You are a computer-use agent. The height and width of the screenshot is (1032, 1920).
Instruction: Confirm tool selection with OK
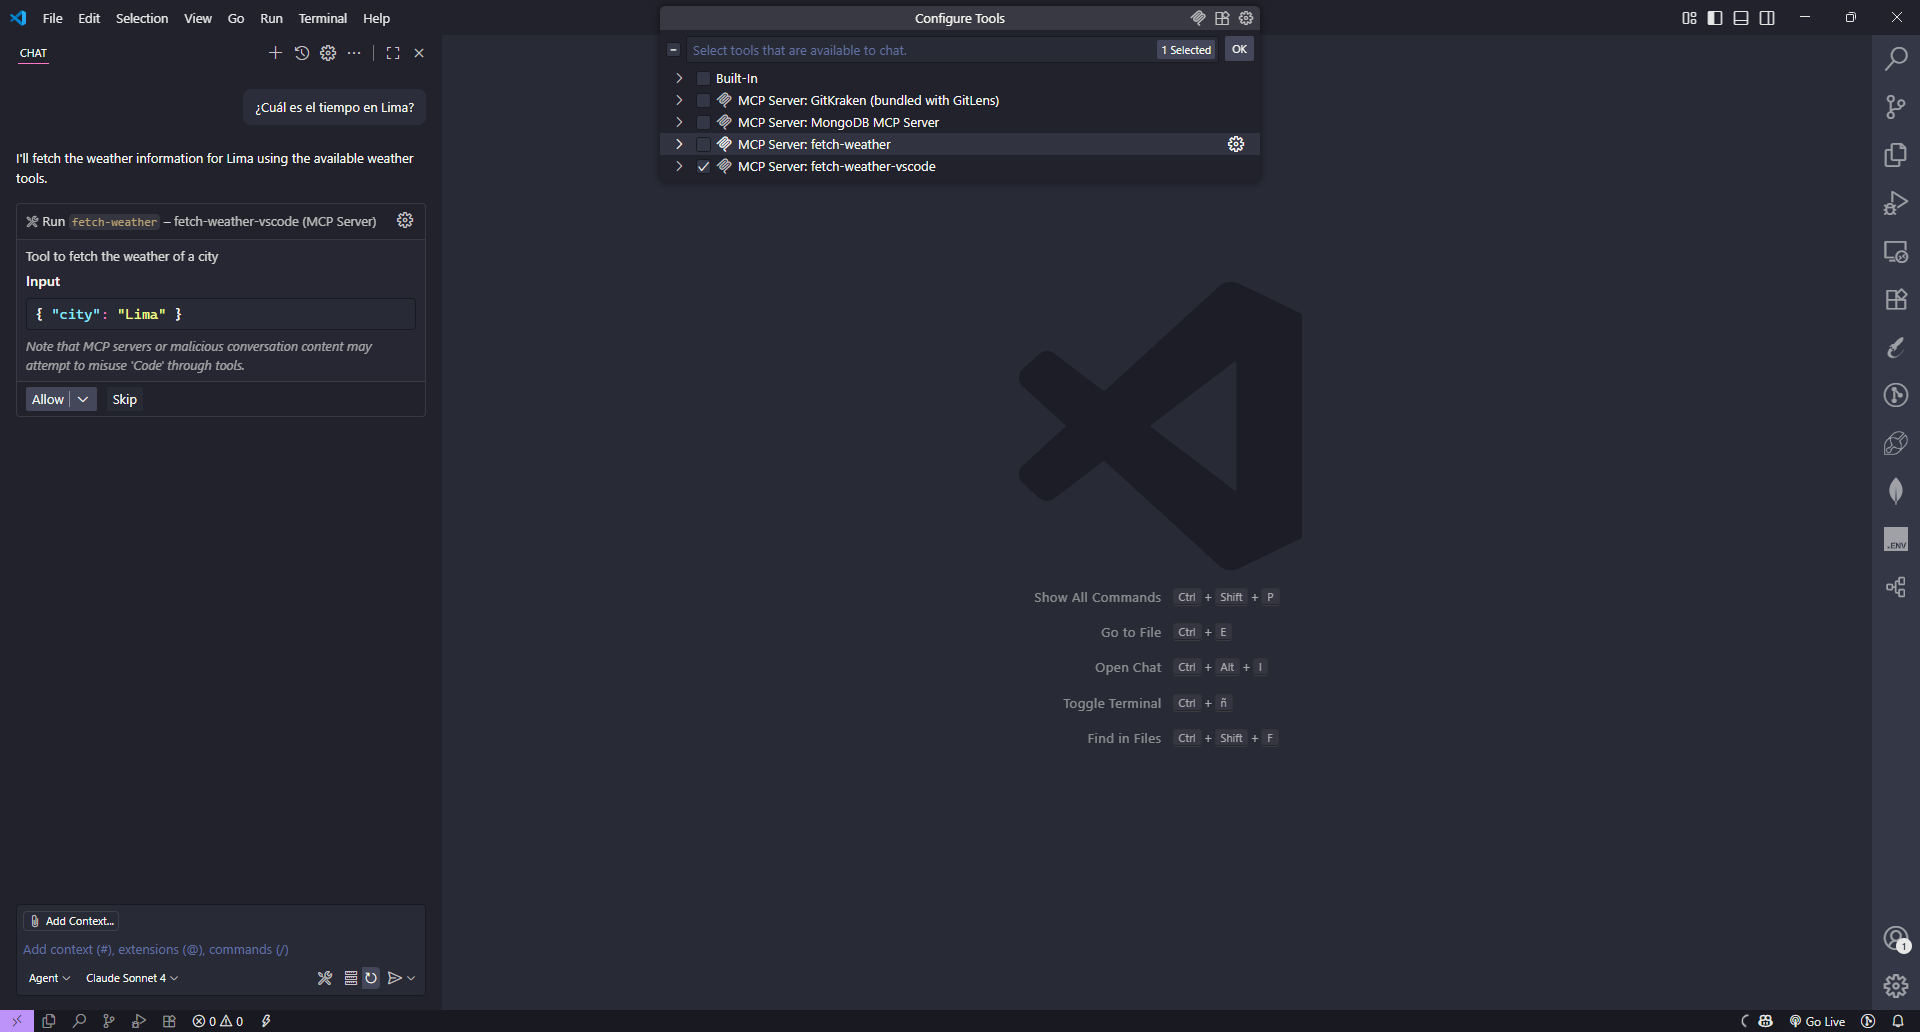1239,49
